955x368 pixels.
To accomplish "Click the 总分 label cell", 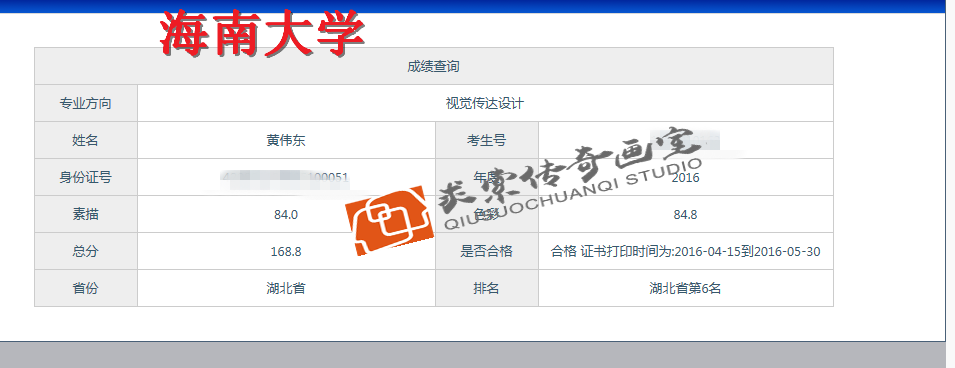I will [86, 252].
